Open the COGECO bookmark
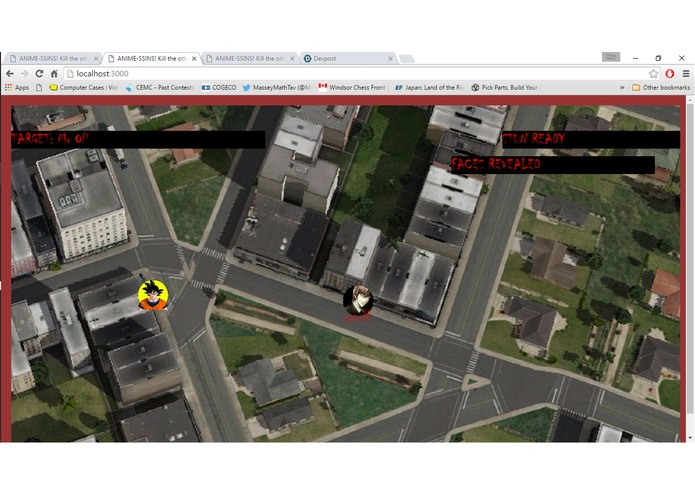Viewport: 695px width, 494px height. pos(219,88)
